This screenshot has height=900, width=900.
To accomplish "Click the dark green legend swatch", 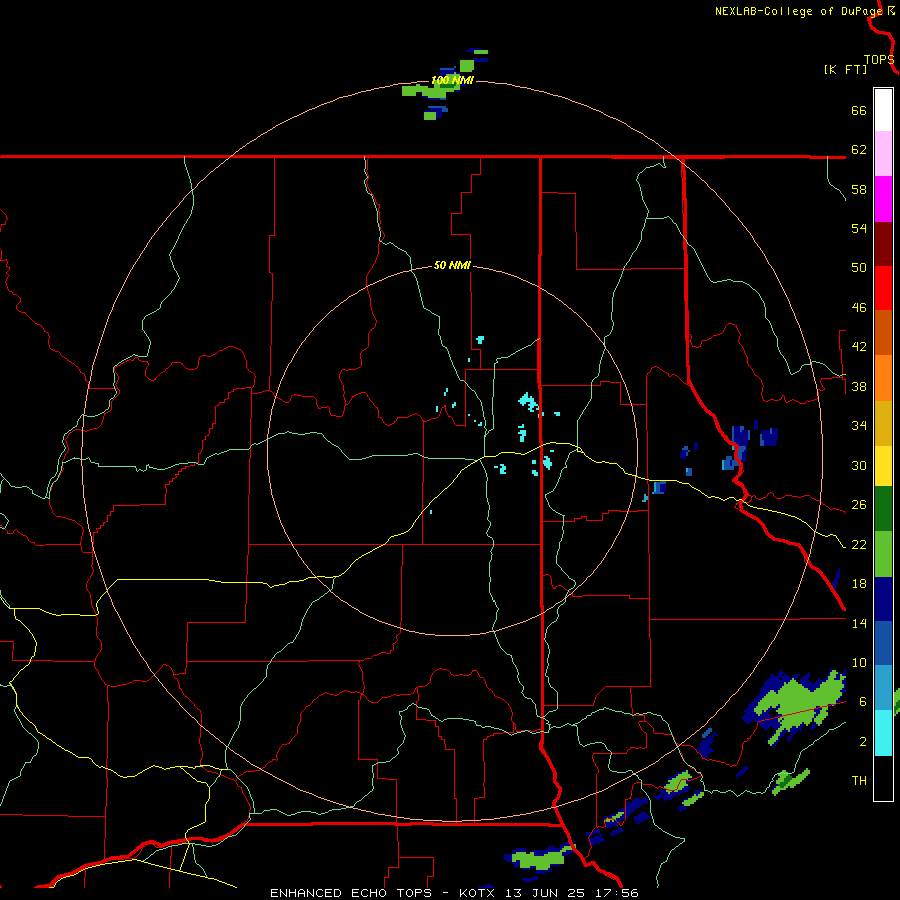I will point(883,509).
